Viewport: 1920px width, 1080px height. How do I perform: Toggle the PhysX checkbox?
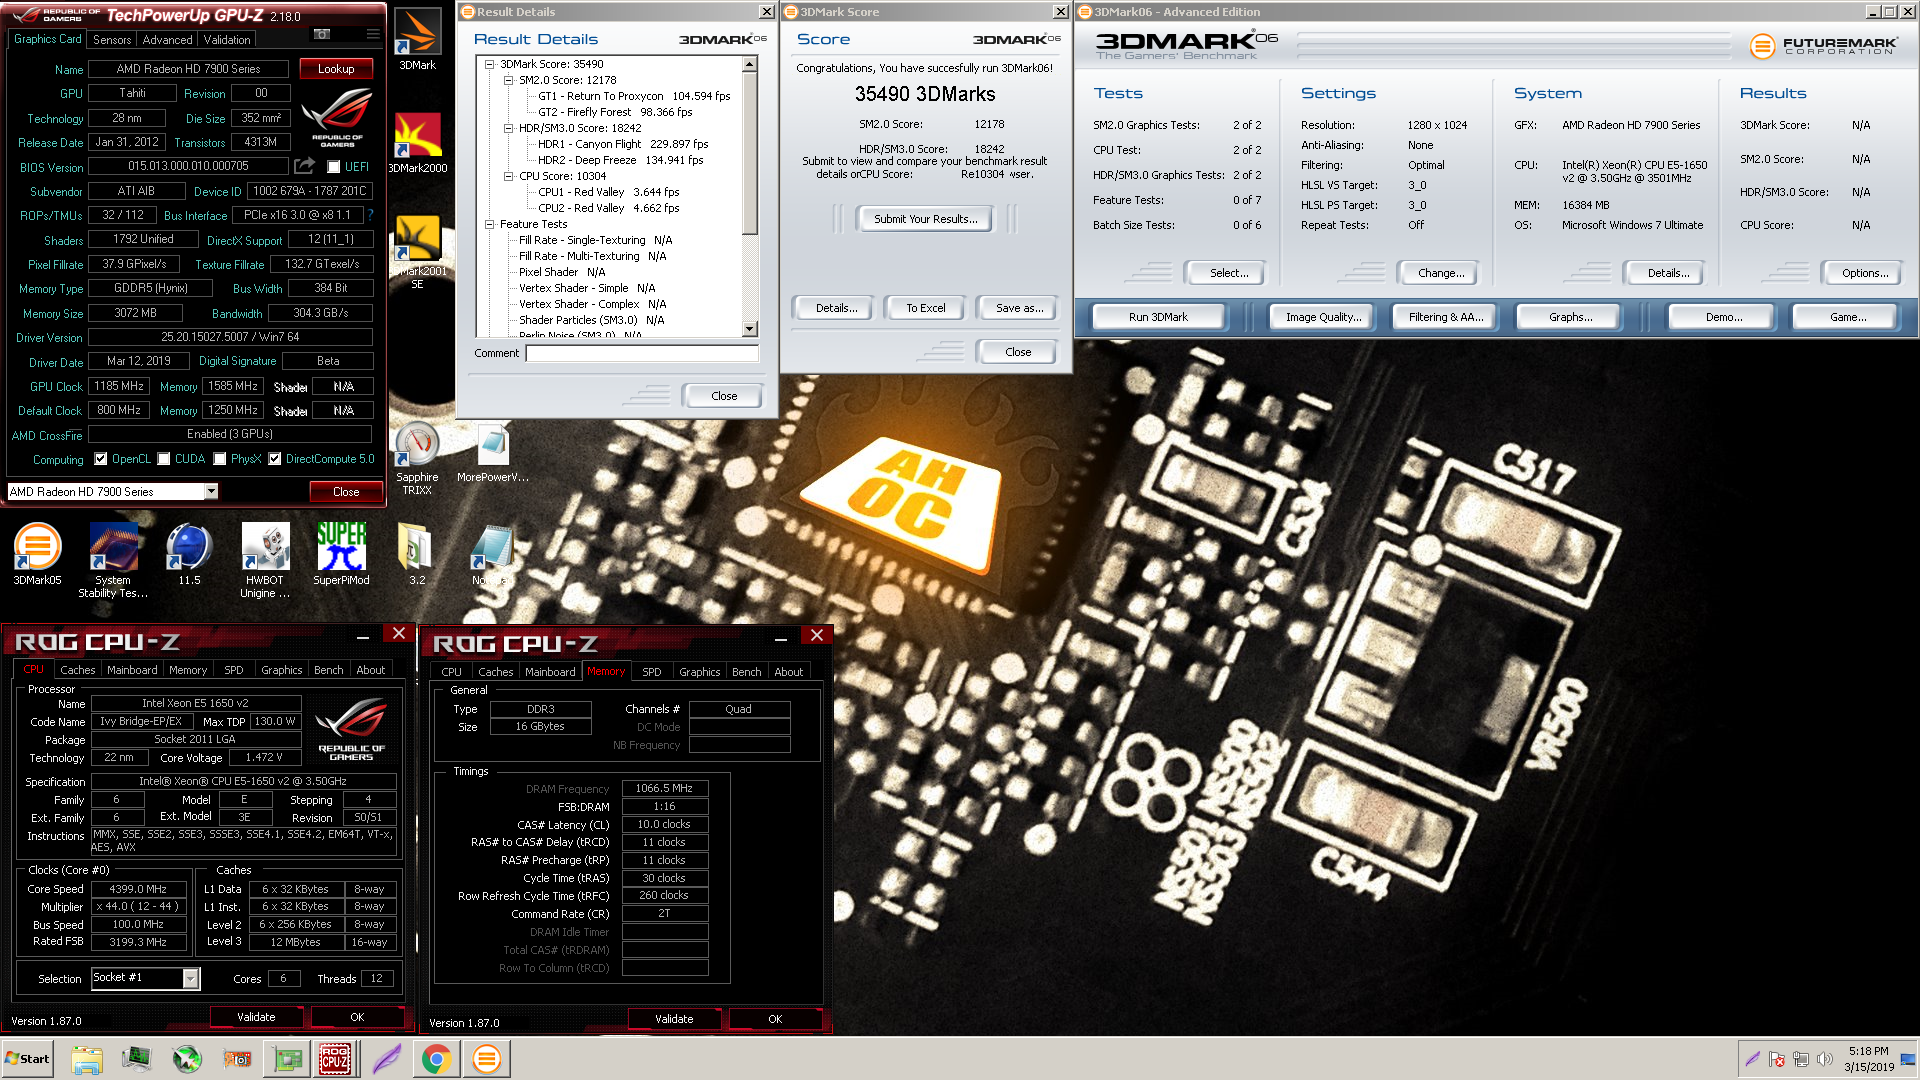219,459
